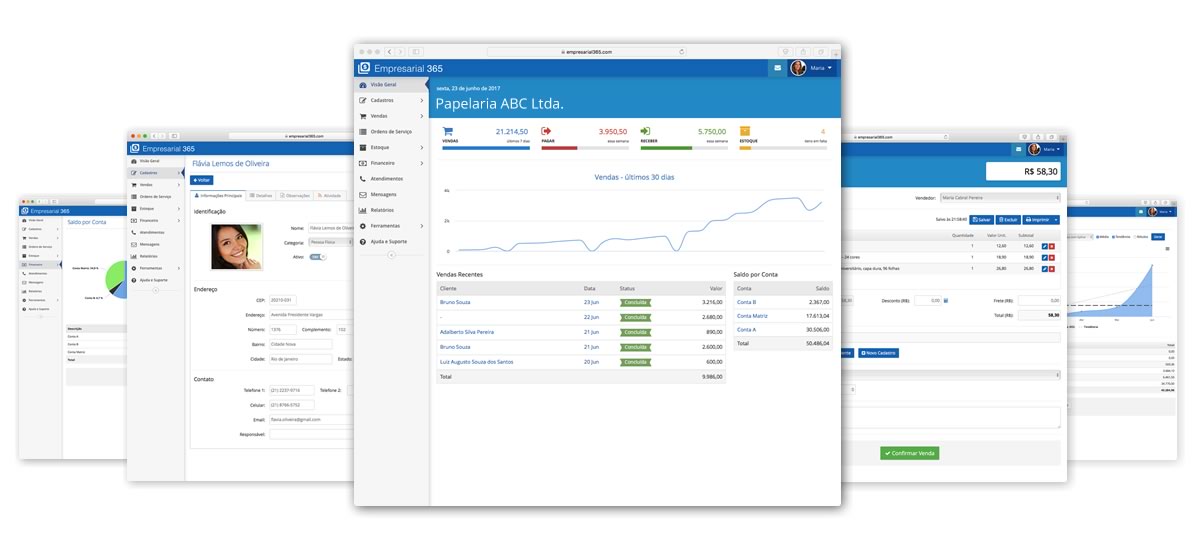The image size is (1200, 549).
Task: Click Excluir button in sale window
Action: tap(1006, 218)
